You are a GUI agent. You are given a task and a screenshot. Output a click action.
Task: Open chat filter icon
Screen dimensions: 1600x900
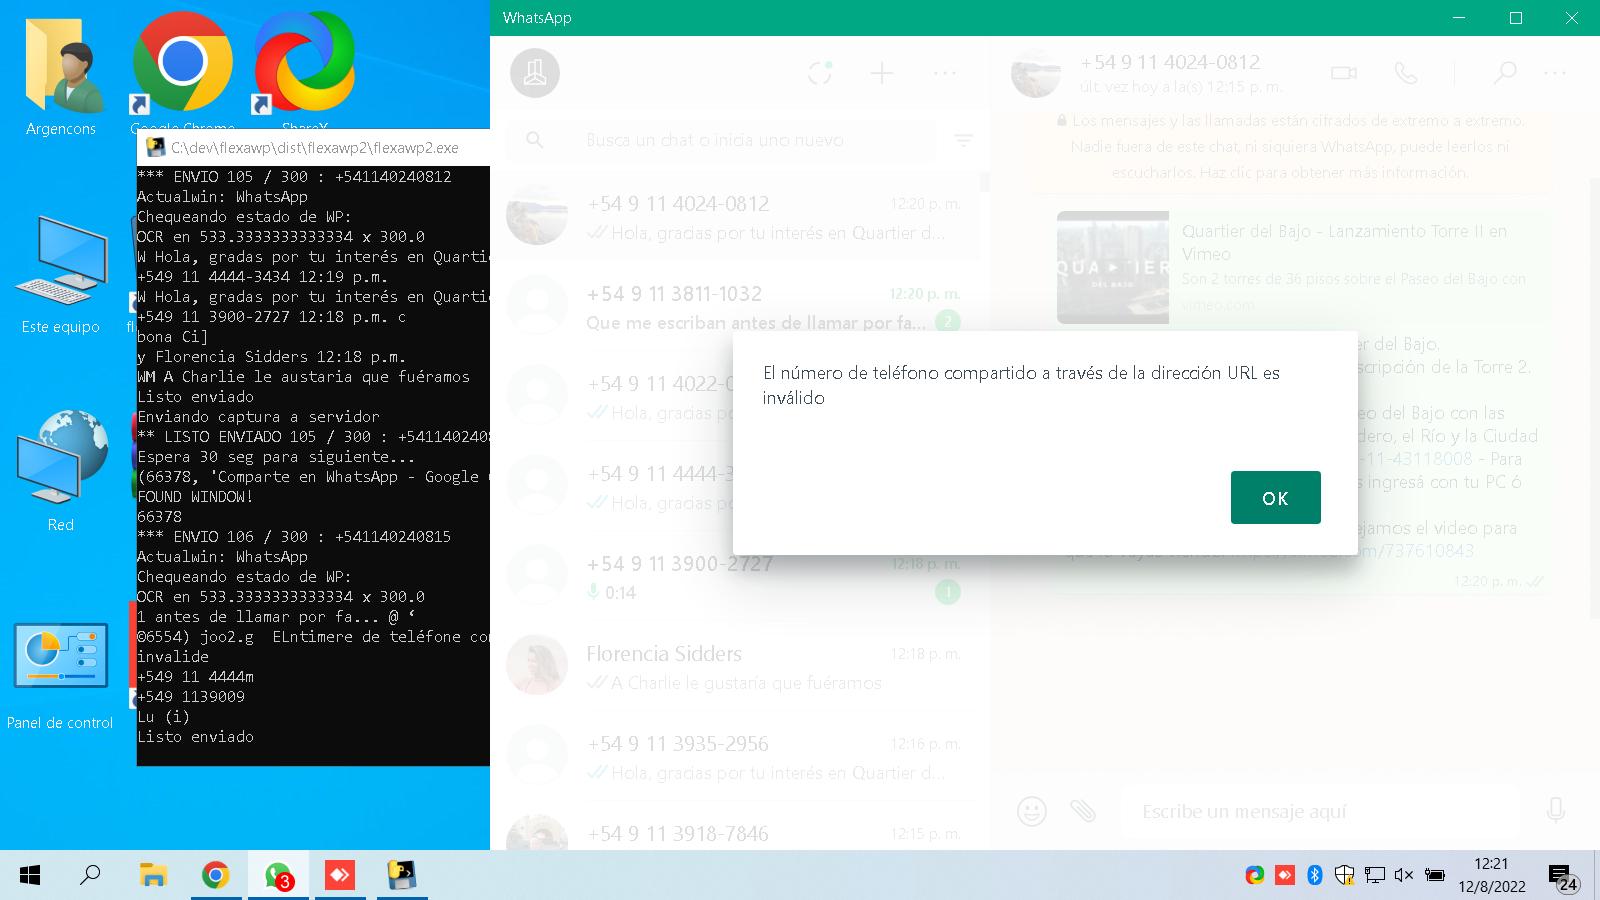pyautogui.click(x=964, y=140)
